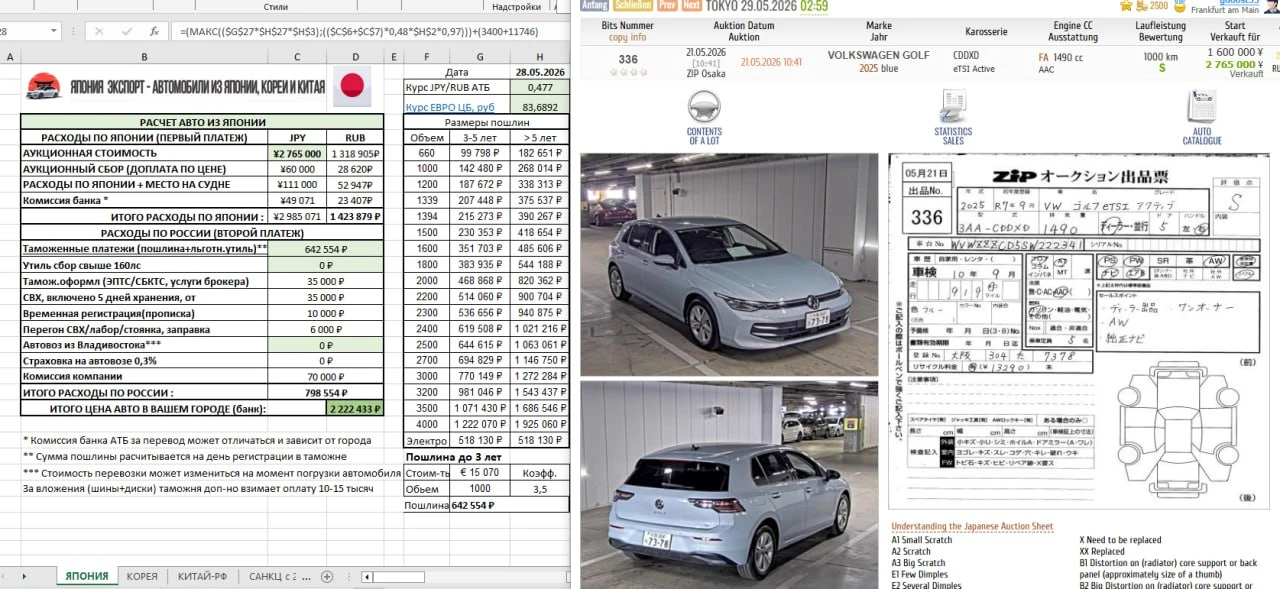Click the Japan flag image in spreadsheet
This screenshot has width=1280, height=589.
pyautogui.click(x=352, y=87)
